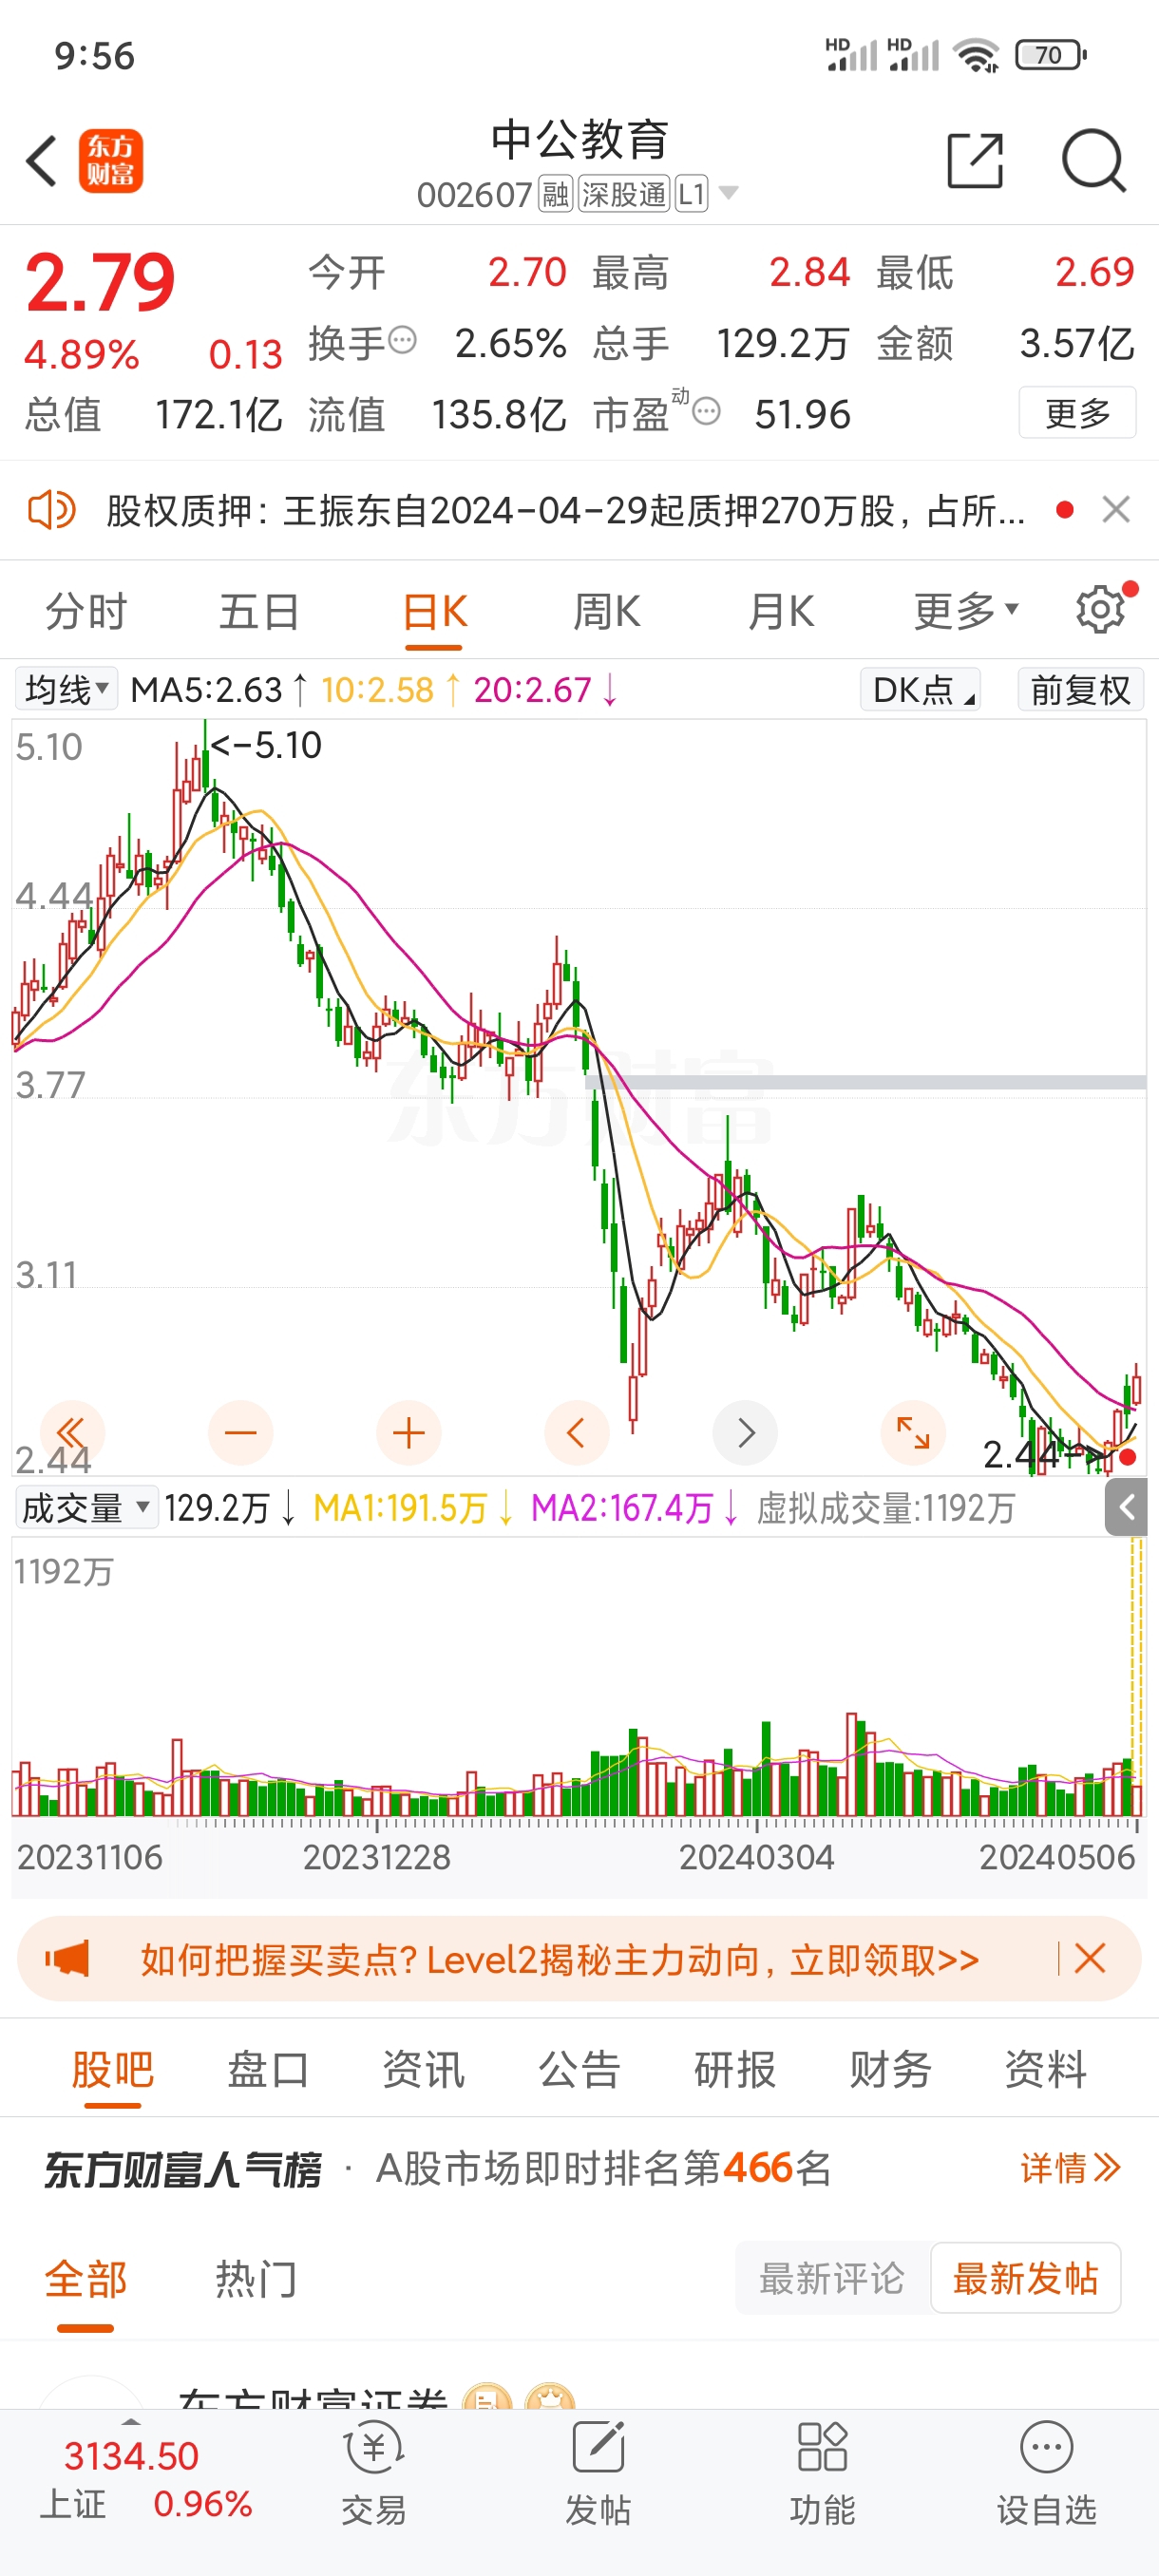The width and height of the screenshot is (1159, 2576).
Task: Open the search magnifier icon
Action: [1093, 160]
